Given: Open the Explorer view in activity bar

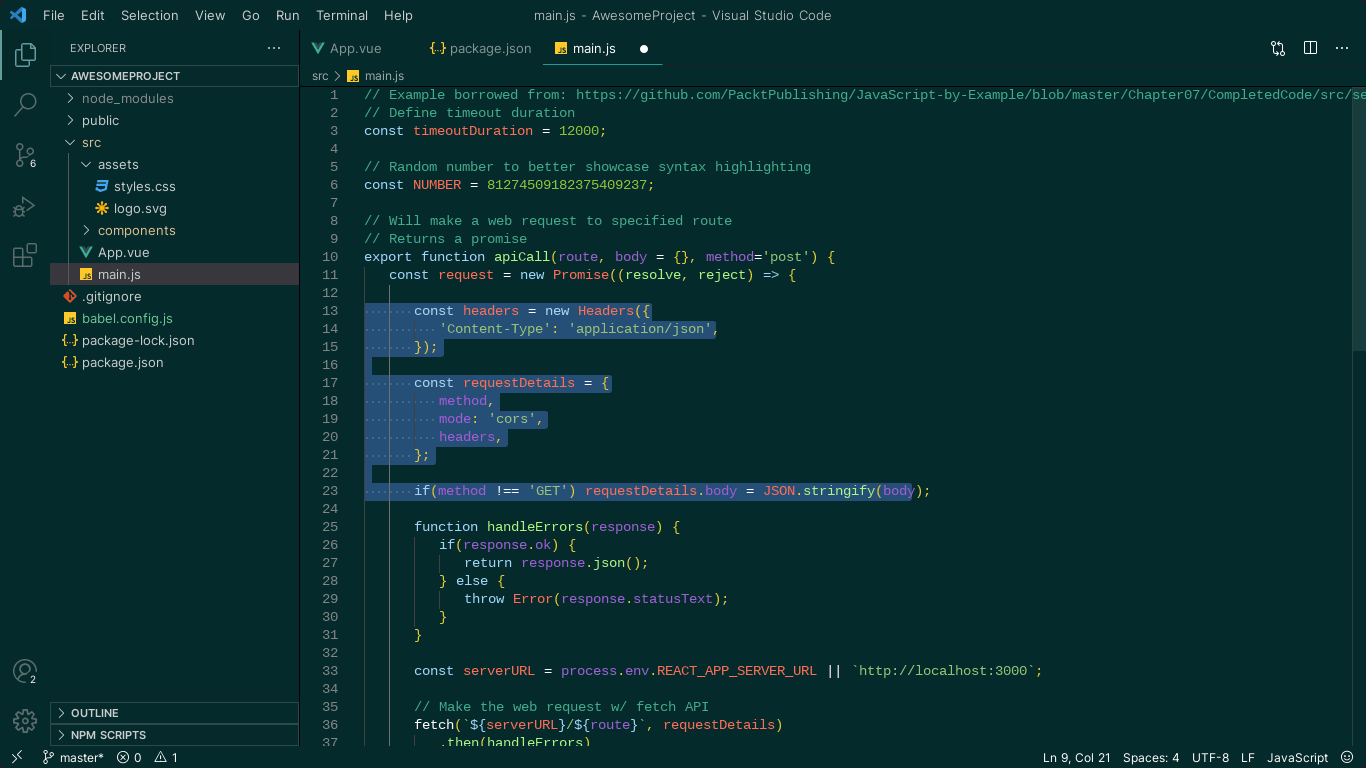Looking at the screenshot, I should 25,55.
